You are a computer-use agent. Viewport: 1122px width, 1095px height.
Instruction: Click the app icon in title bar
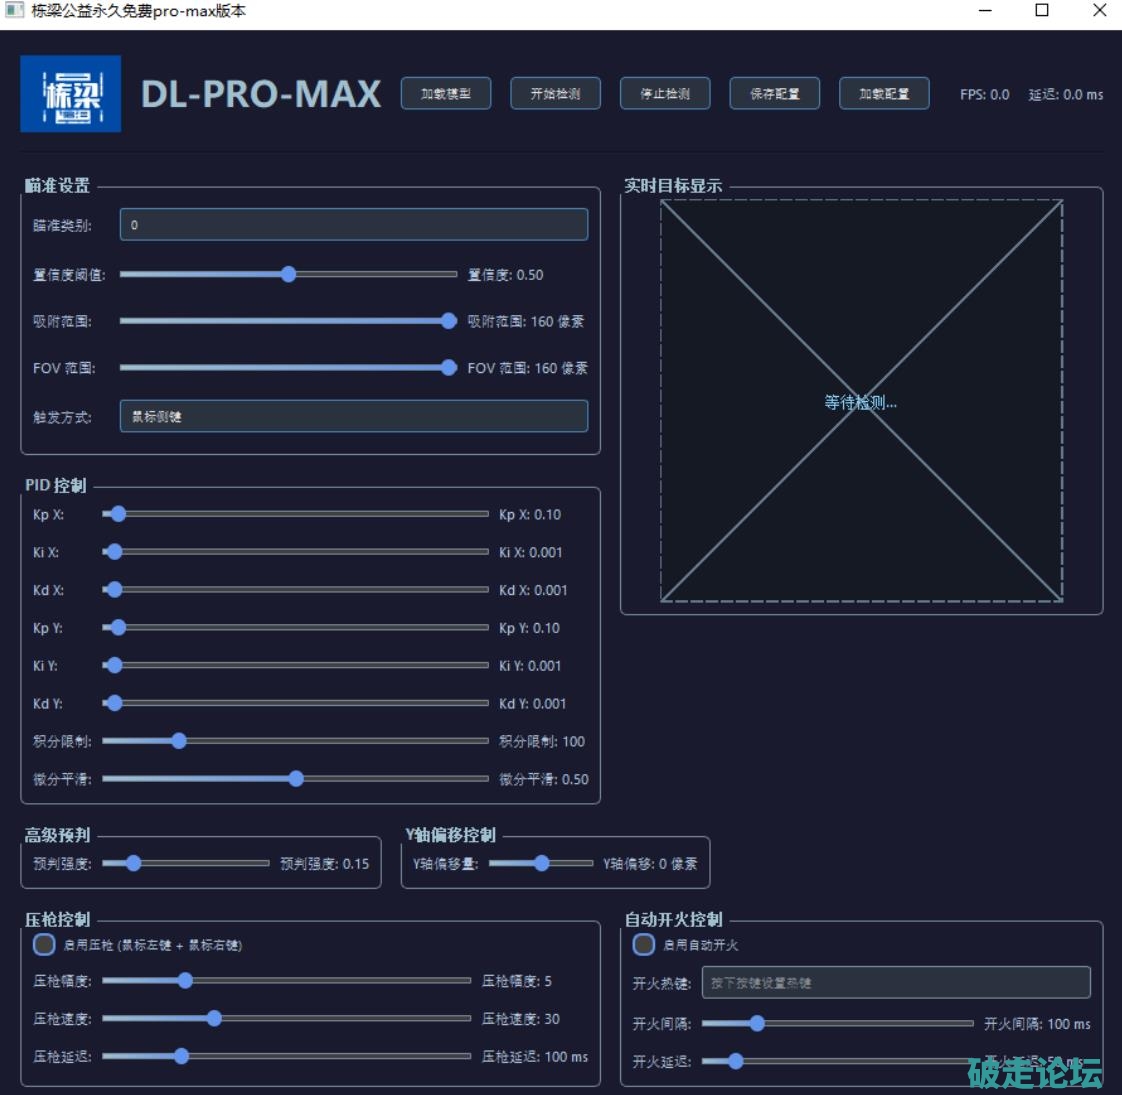(x=14, y=11)
